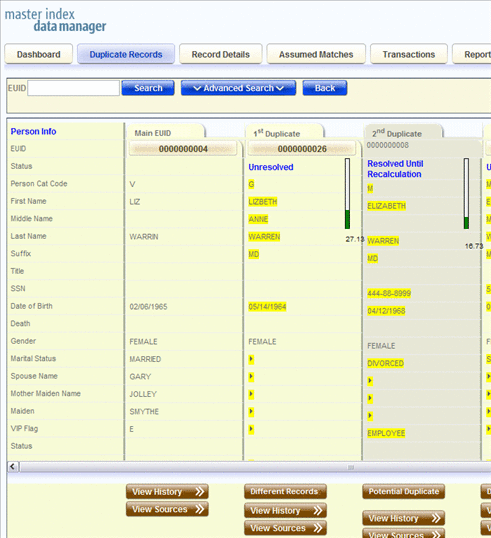Click Resolved Until Recalculation status link
The width and height of the screenshot is (491, 538).
coord(395,169)
